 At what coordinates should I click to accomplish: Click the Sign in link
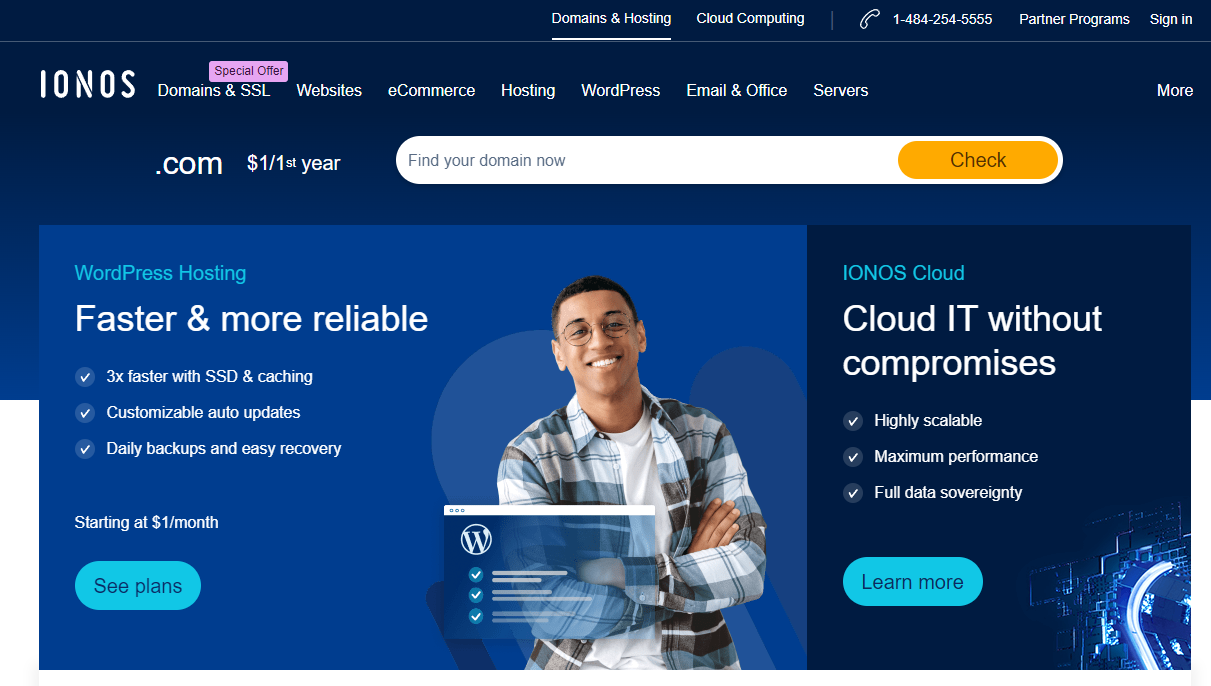(1171, 19)
